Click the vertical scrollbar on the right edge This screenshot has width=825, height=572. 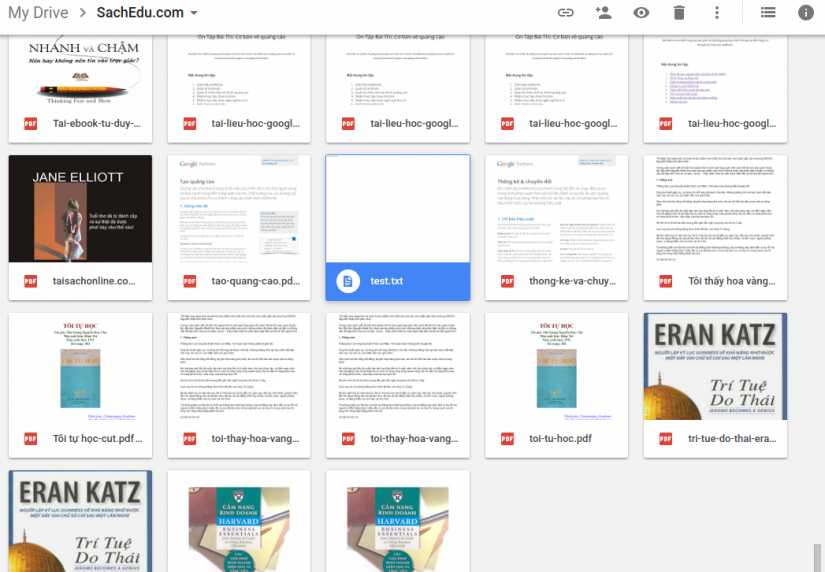coord(819,556)
